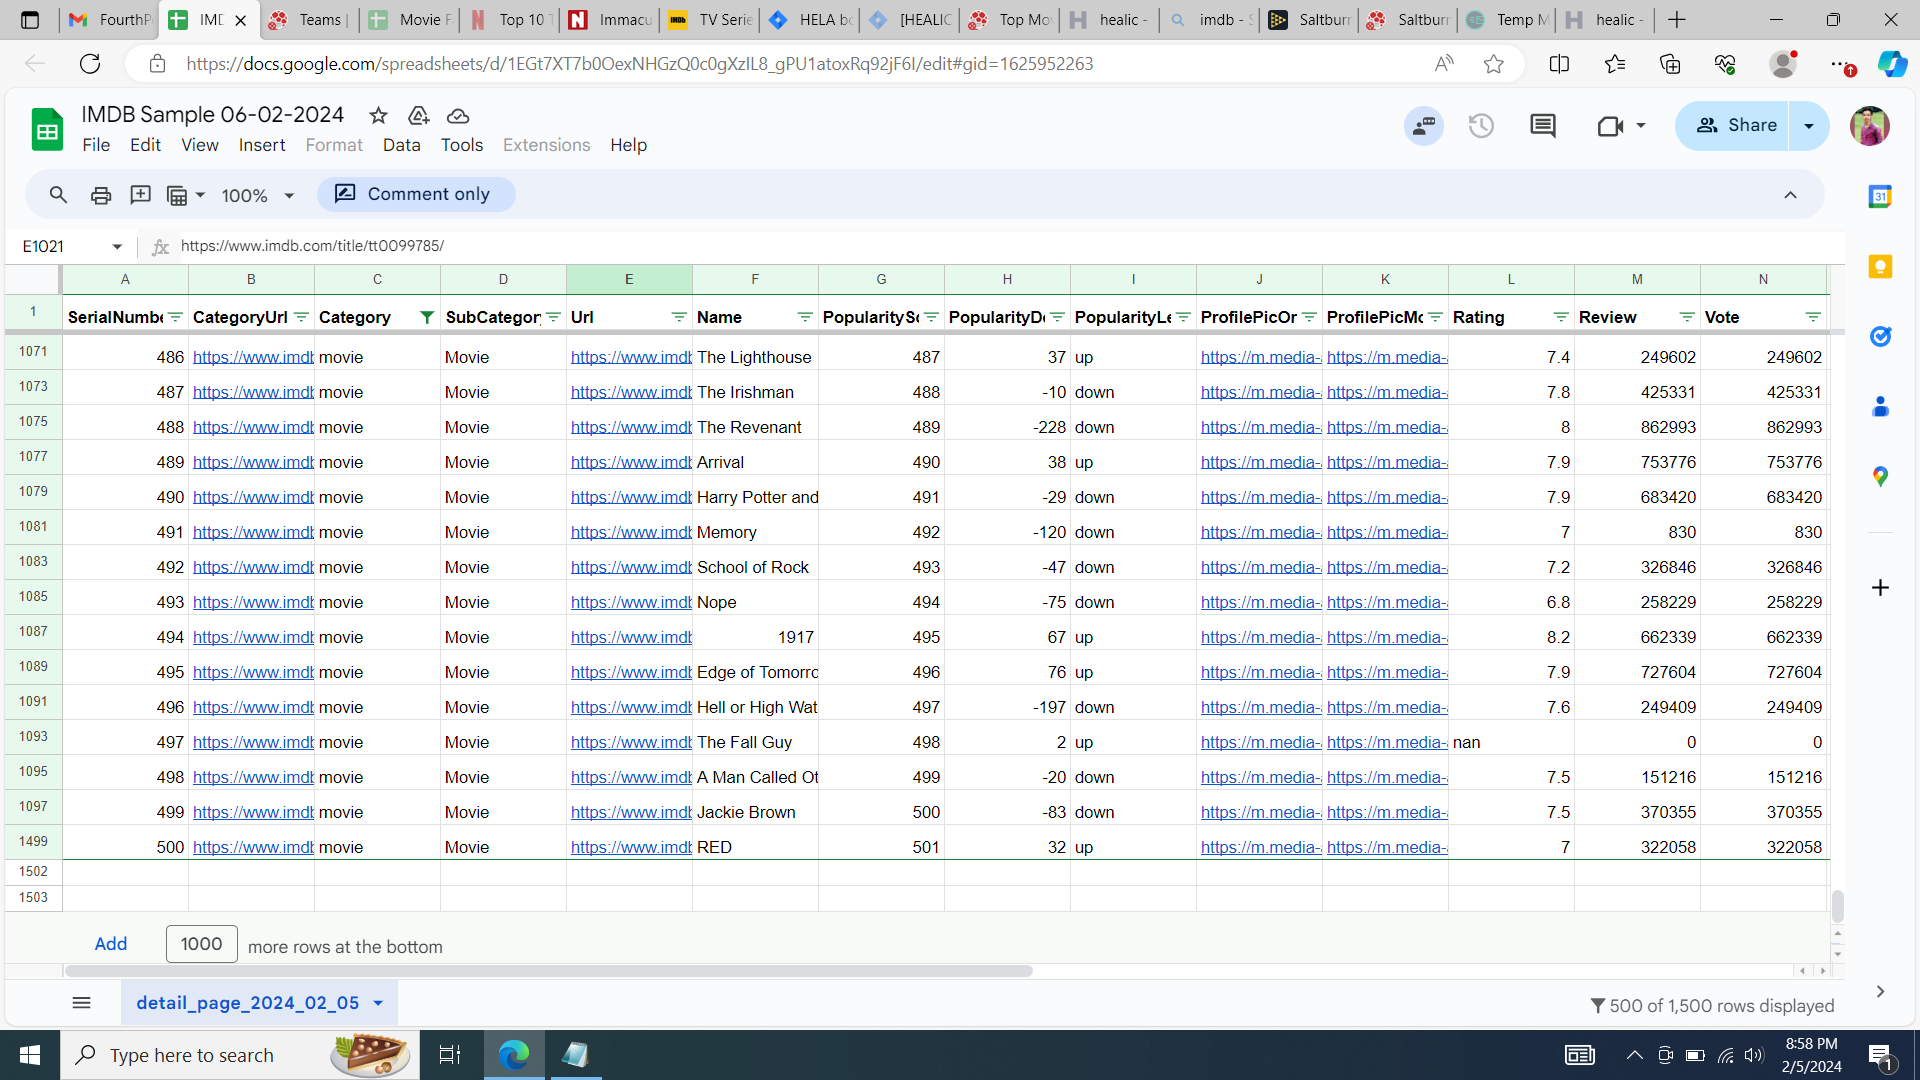Open the Edit menu
The width and height of the screenshot is (1920, 1080).
click(x=145, y=145)
